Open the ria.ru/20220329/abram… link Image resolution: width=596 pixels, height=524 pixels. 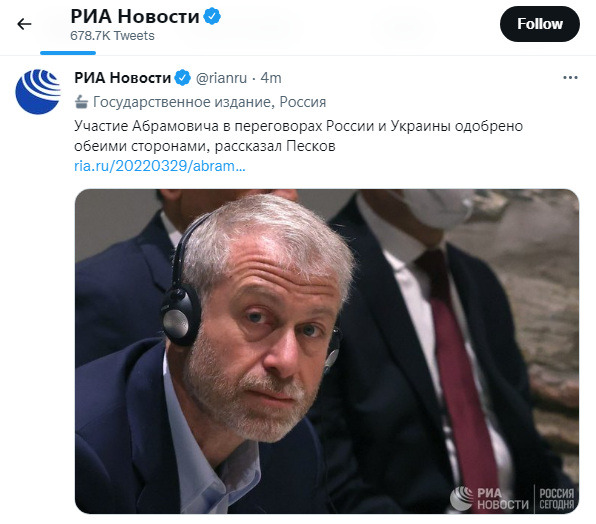point(160,166)
